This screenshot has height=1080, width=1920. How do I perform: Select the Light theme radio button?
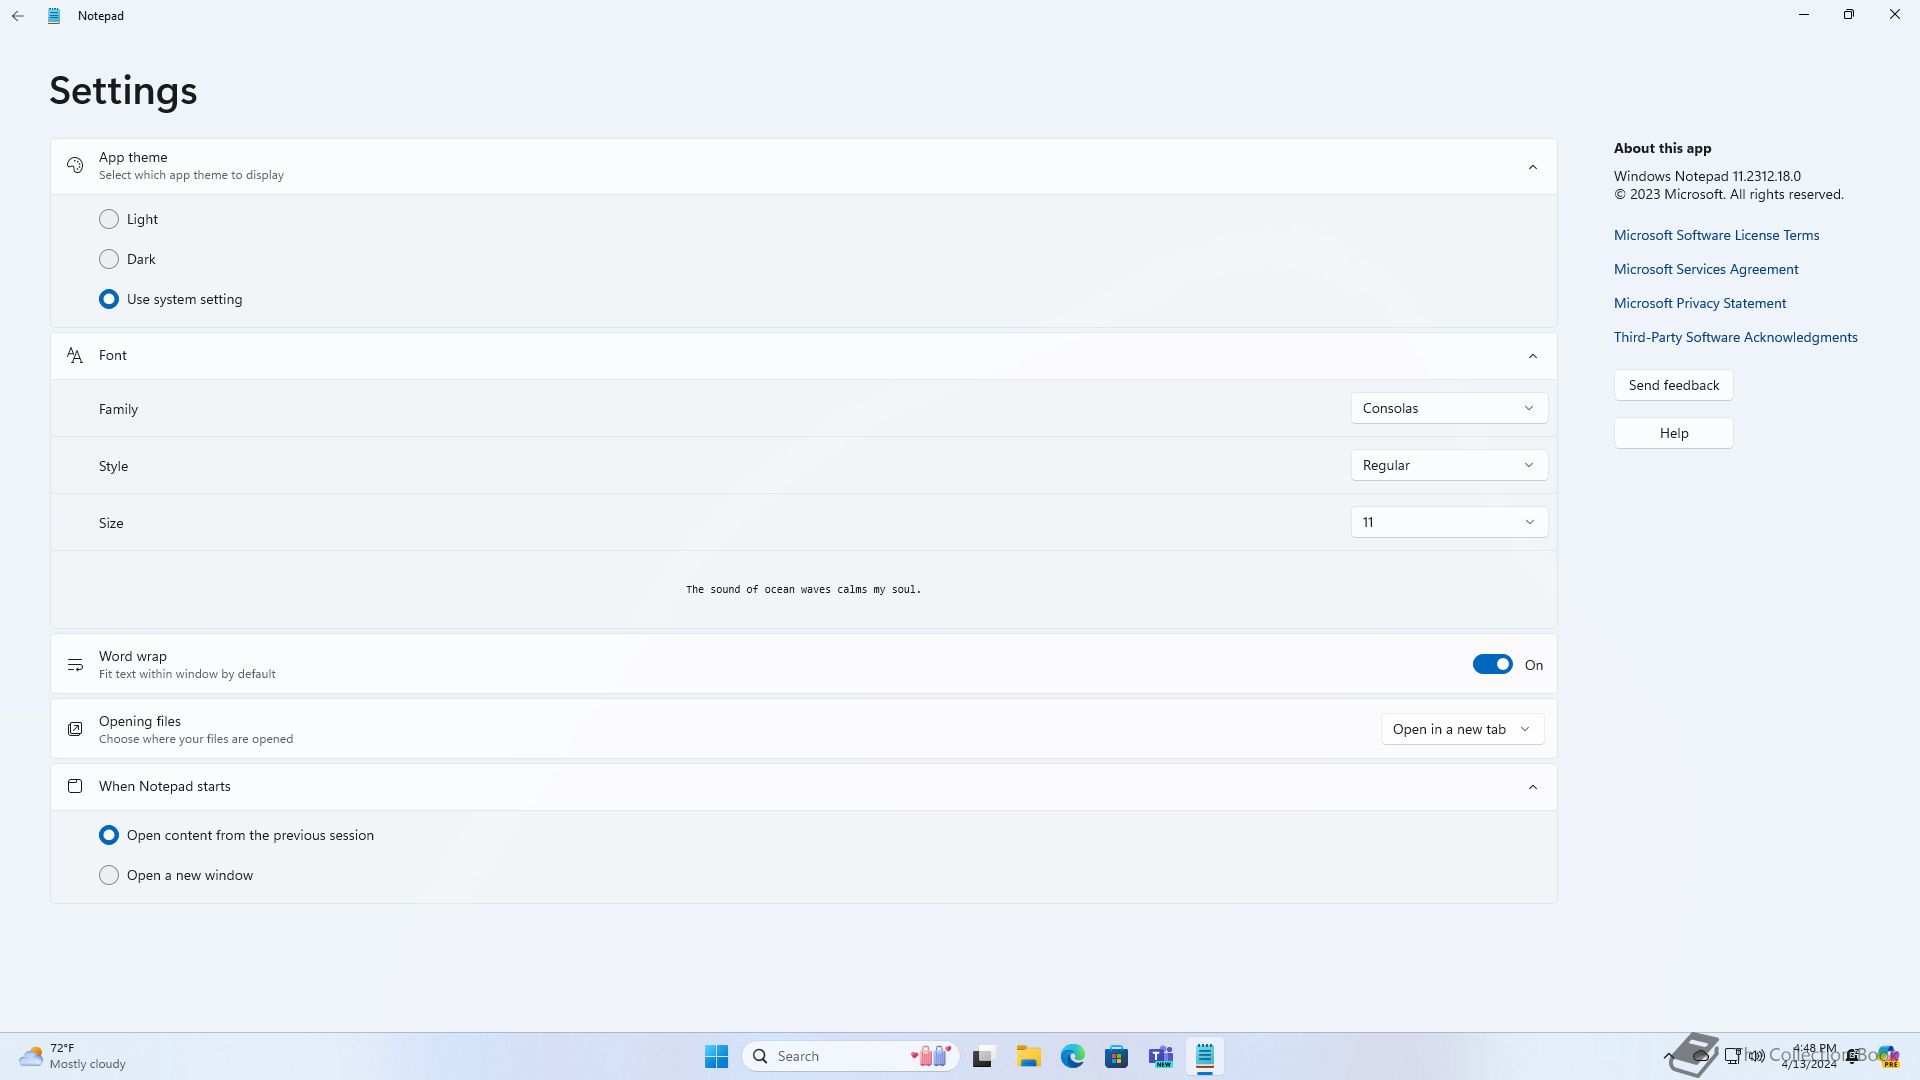[x=109, y=219]
